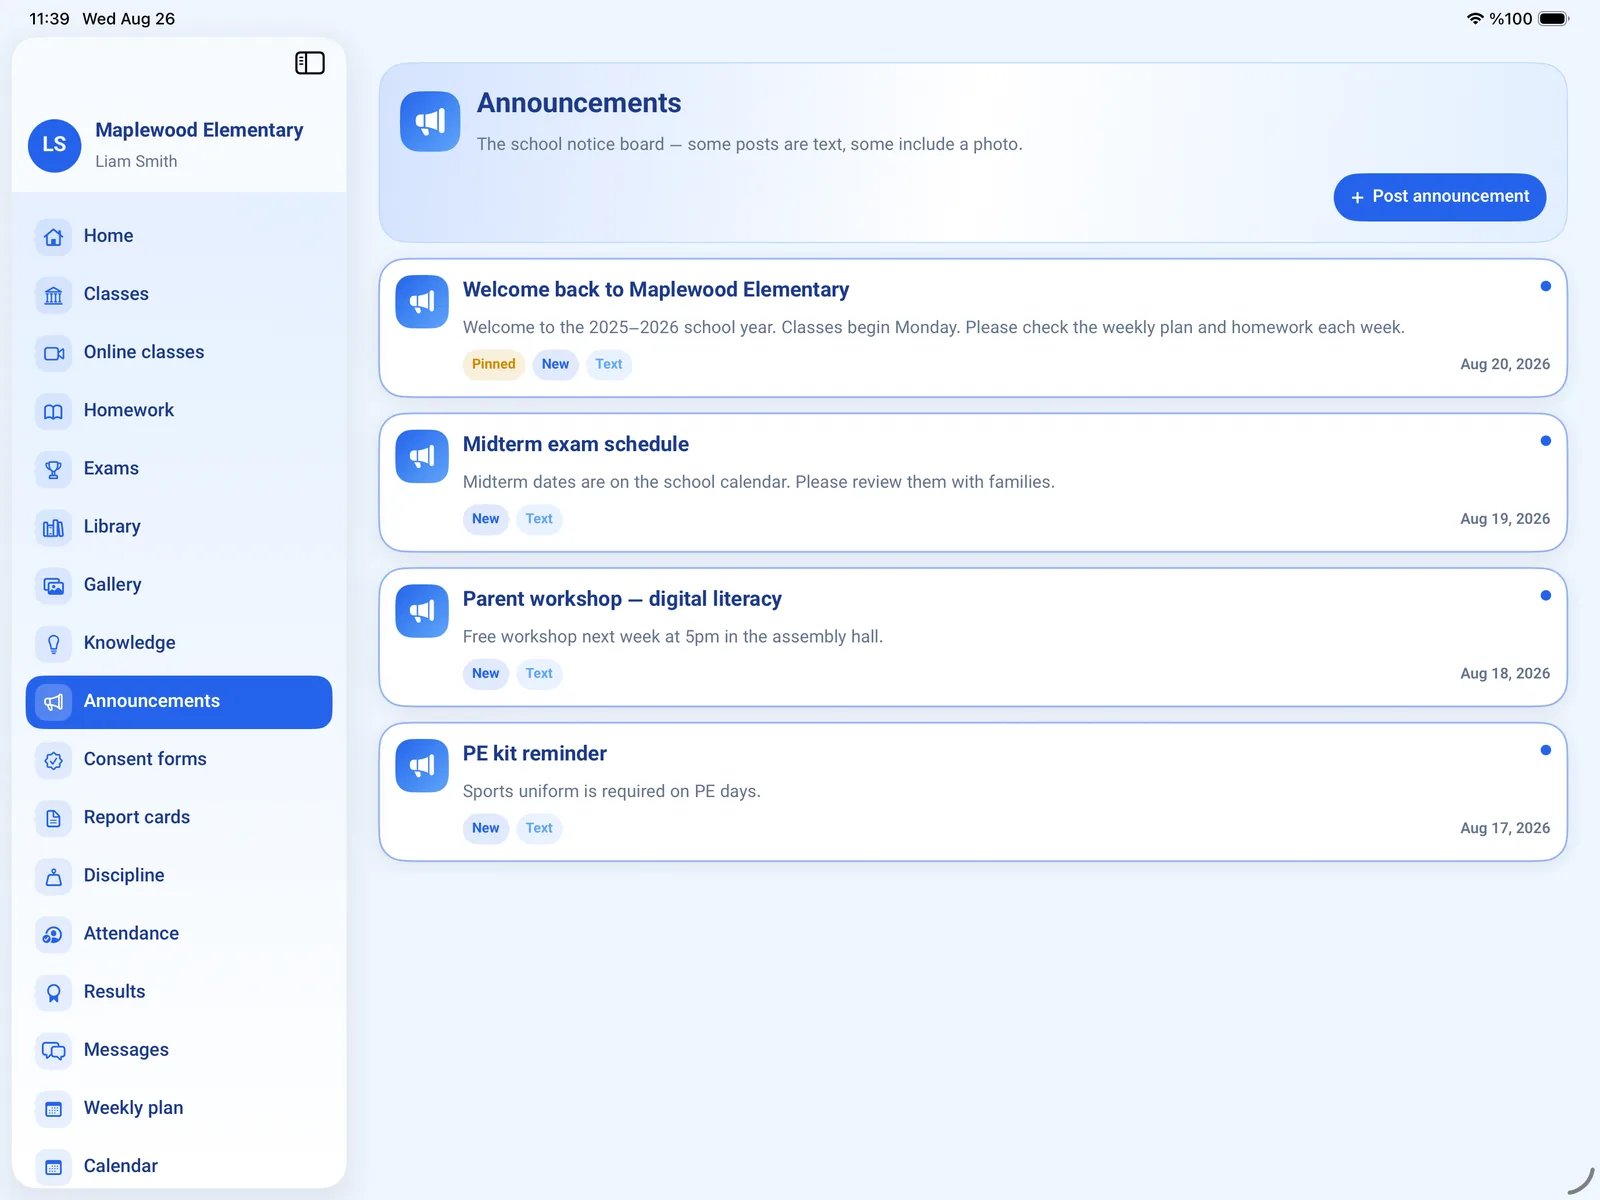Select the Classes building icon
The image size is (1600, 1200).
[54, 295]
